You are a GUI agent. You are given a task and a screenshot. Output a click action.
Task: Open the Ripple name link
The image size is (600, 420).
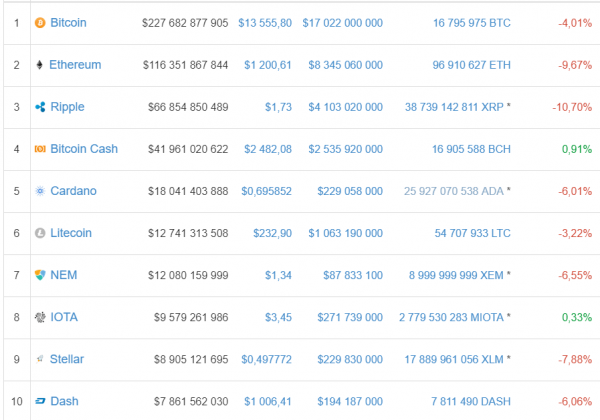pyautogui.click(x=67, y=107)
